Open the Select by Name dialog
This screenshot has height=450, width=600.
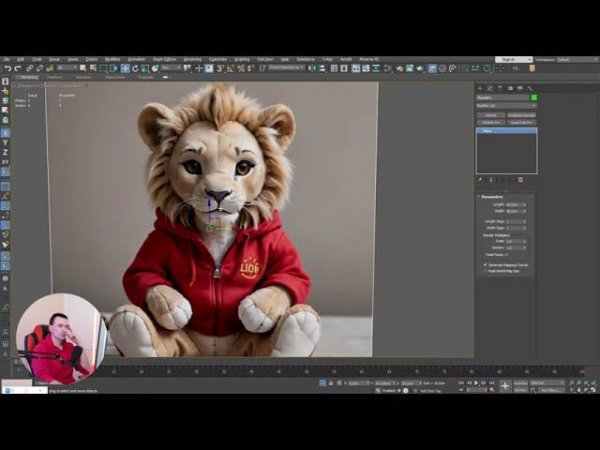93,68
